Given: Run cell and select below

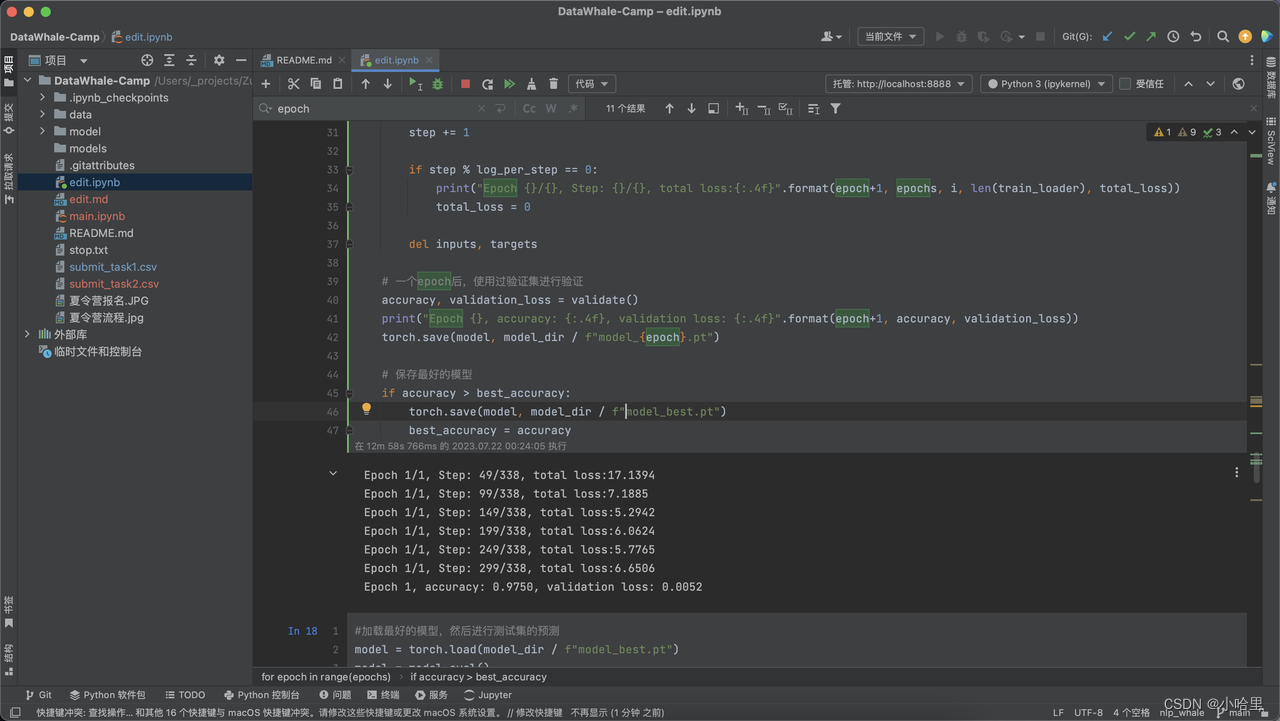Looking at the screenshot, I should tap(415, 84).
